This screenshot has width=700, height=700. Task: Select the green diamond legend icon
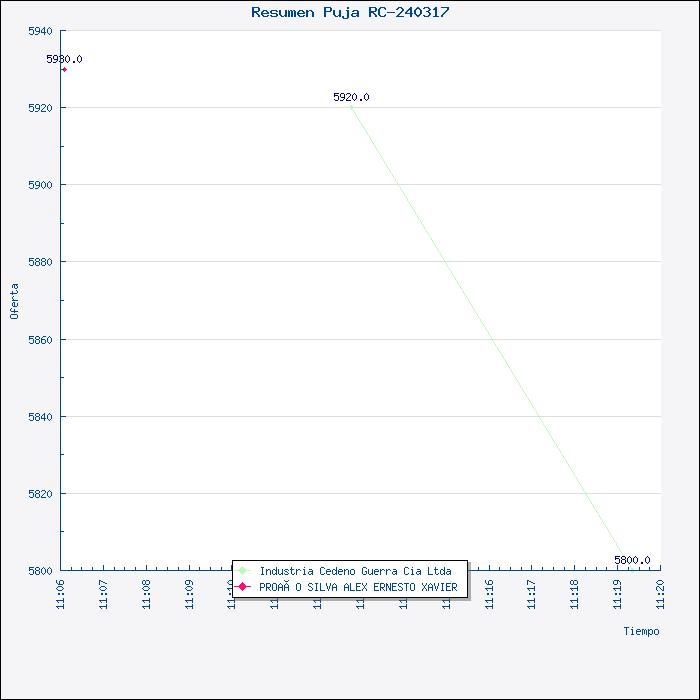[243, 571]
